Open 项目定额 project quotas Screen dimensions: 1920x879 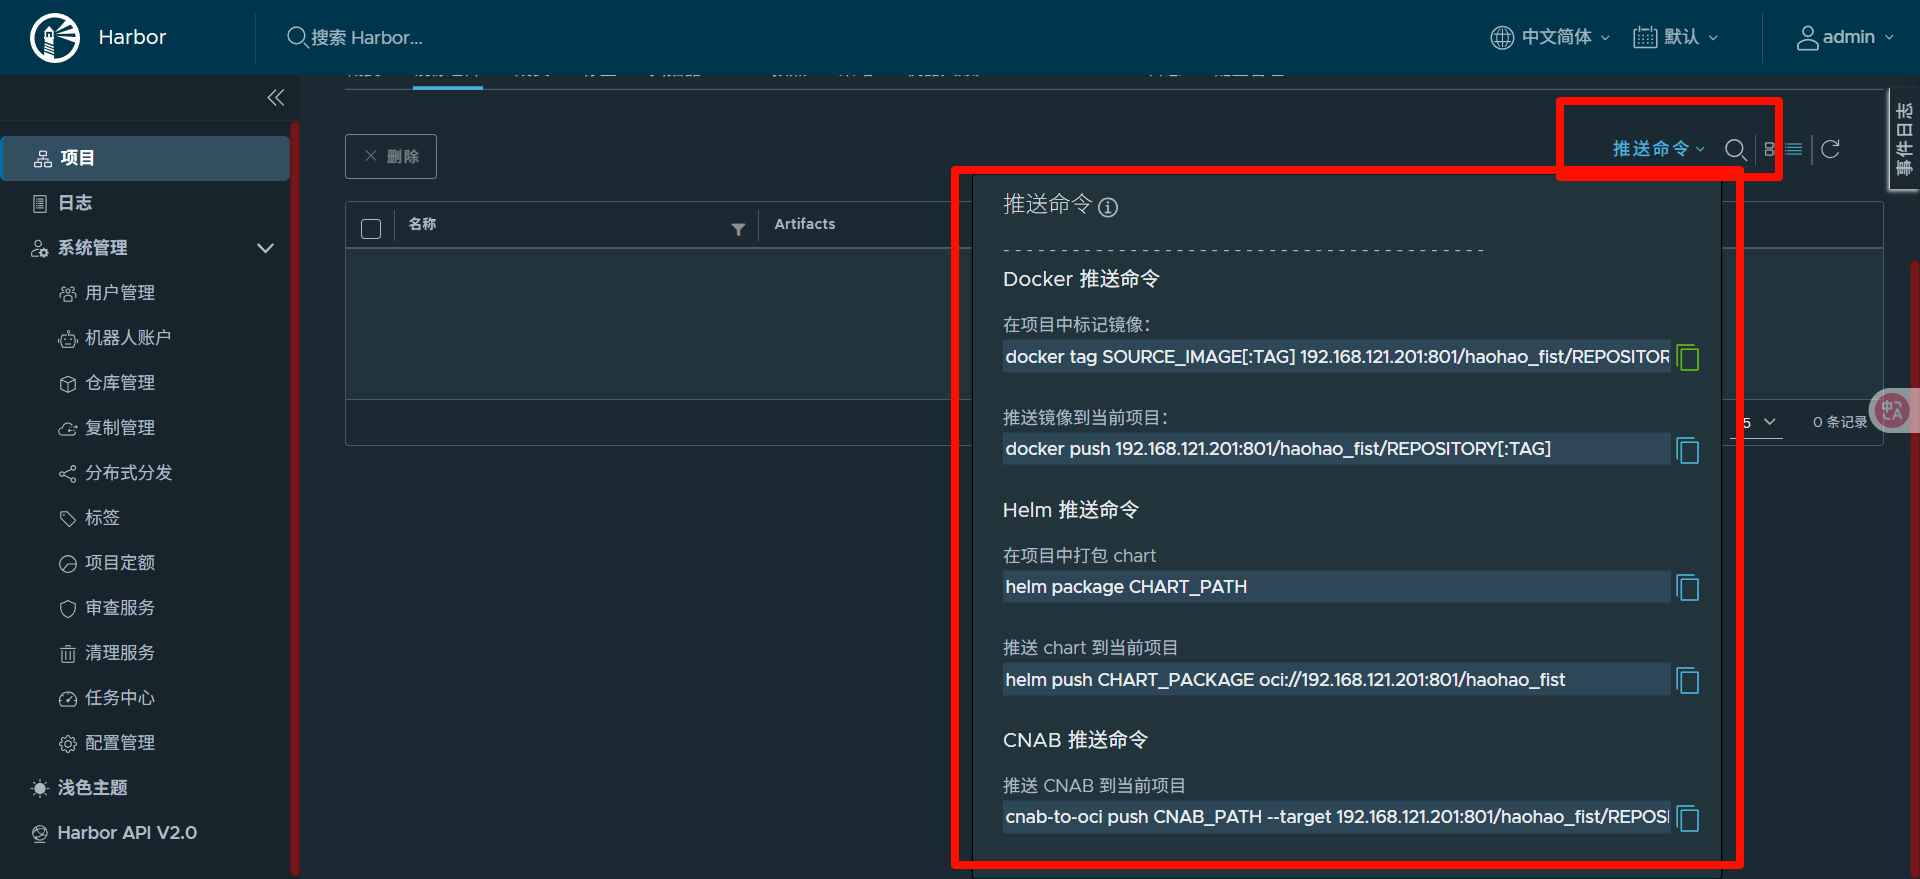click(120, 563)
